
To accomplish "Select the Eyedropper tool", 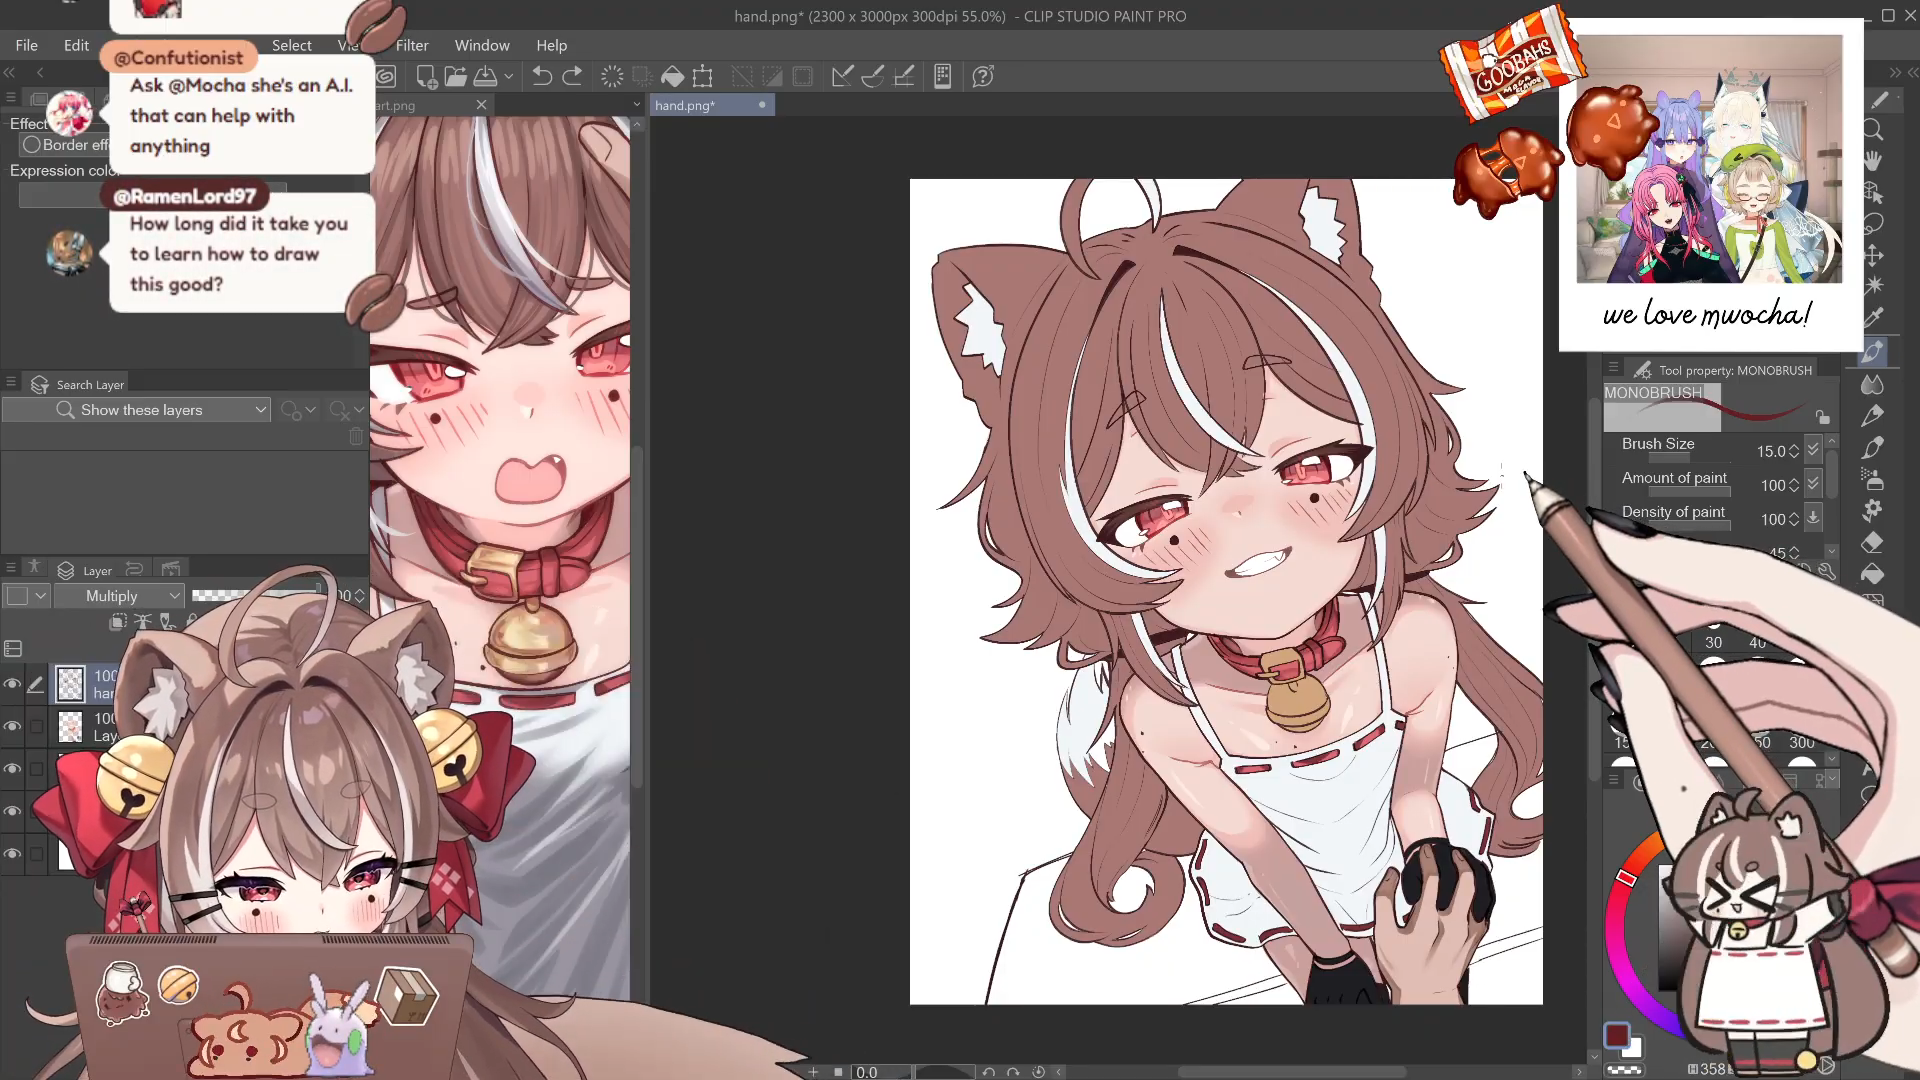I will [x=1873, y=317].
